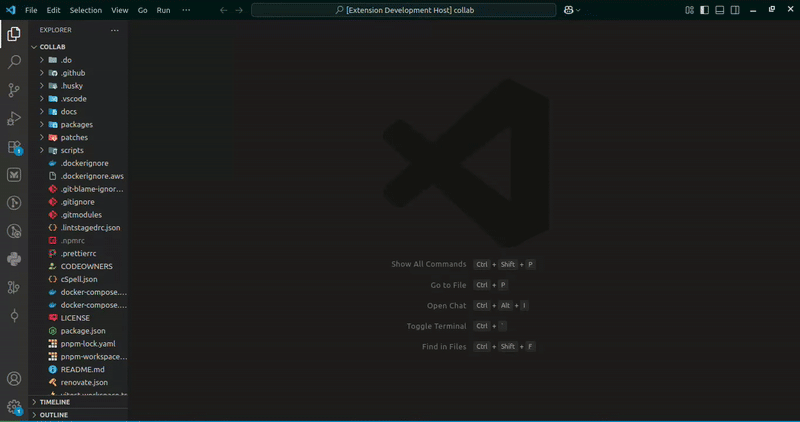Open the Run menu
The image size is (800, 422).
pos(163,10)
